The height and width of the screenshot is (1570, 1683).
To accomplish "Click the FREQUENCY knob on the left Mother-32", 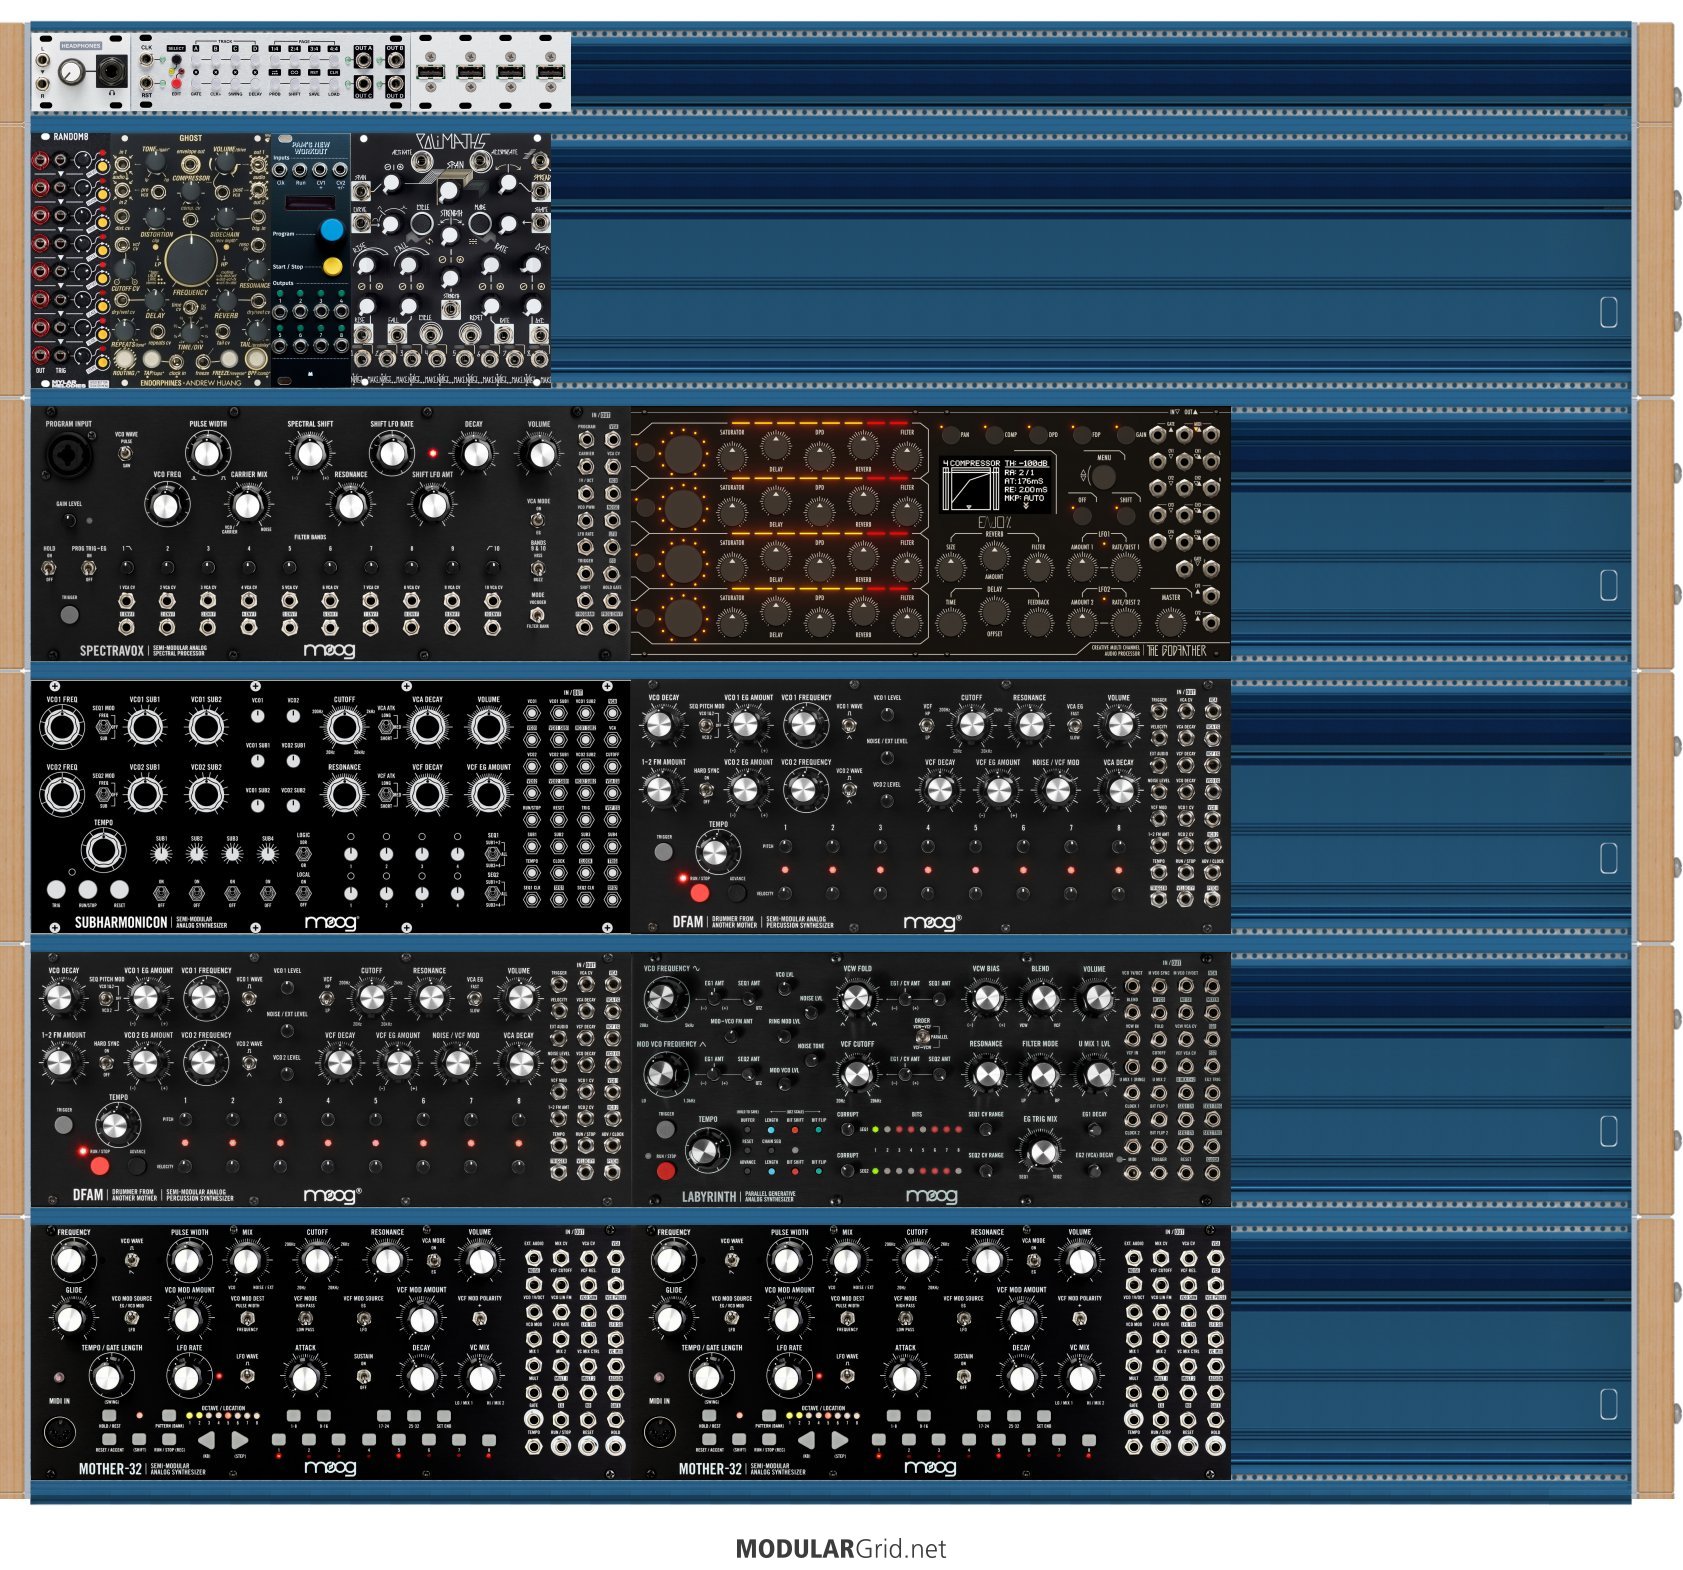I will [70, 1262].
